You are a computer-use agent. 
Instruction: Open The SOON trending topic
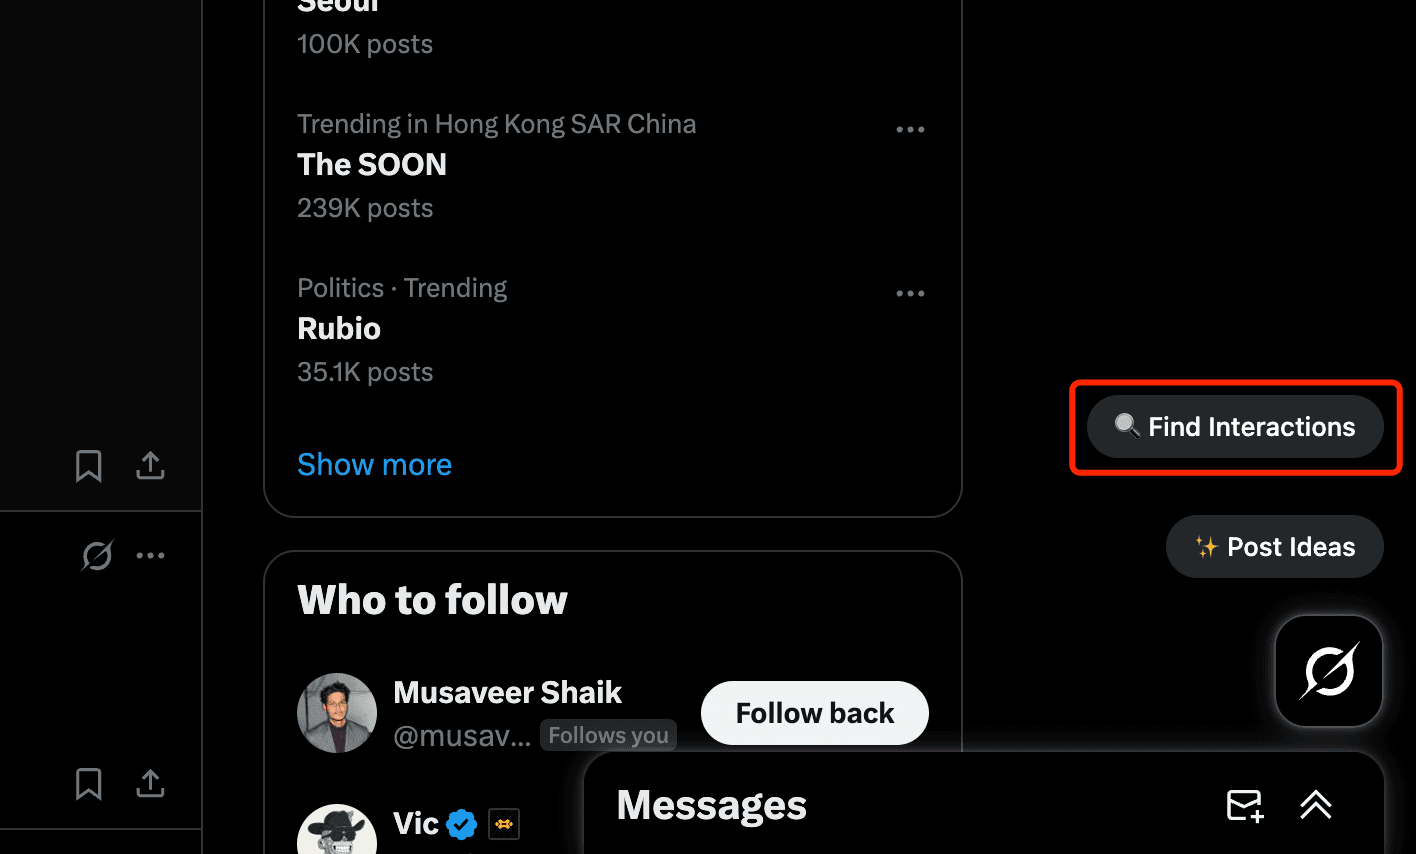click(x=372, y=165)
